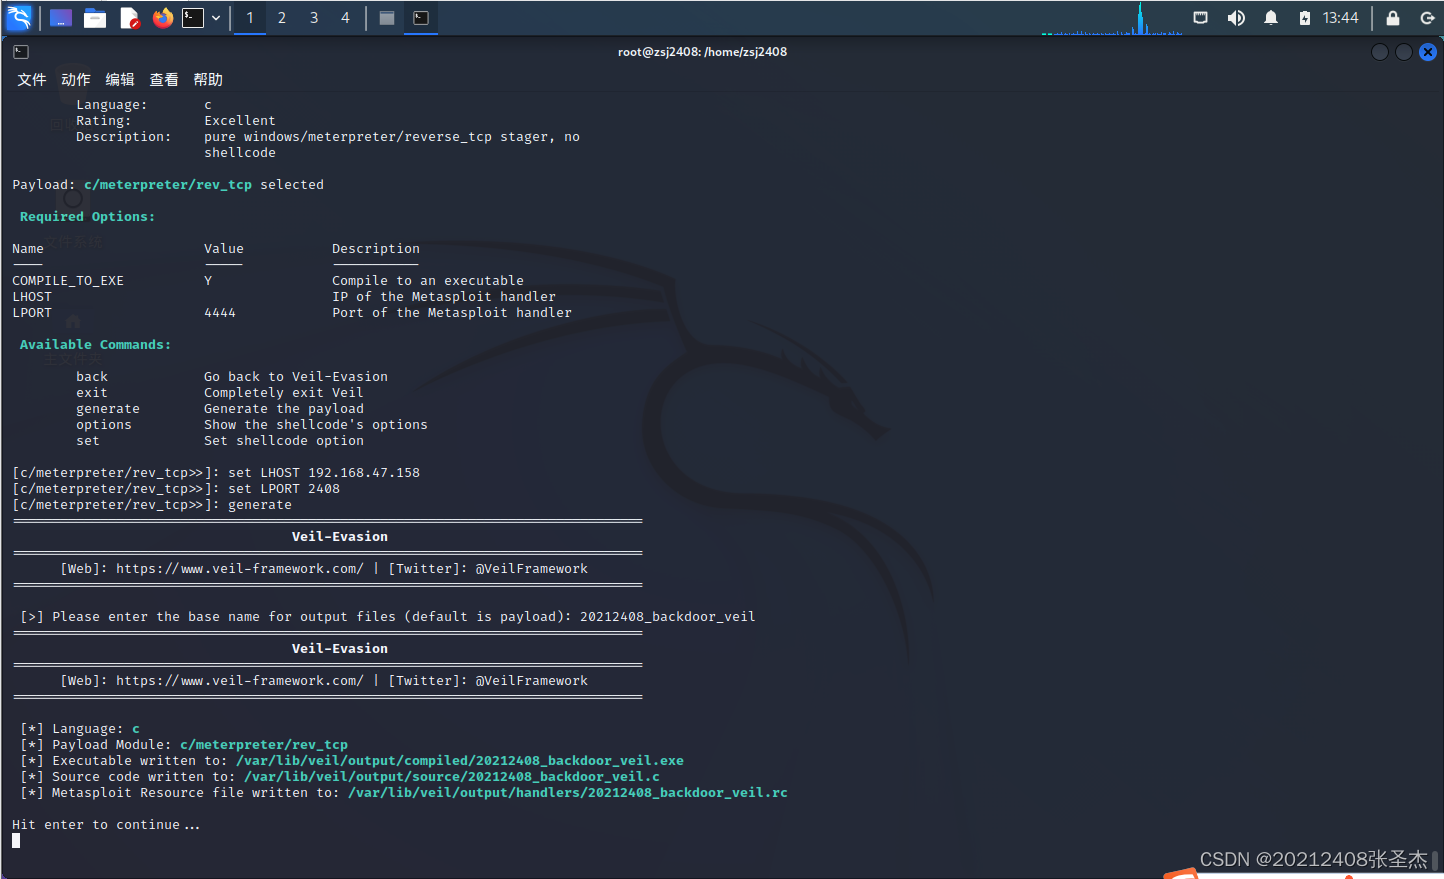This screenshot has width=1444, height=879.
Task: Expand the terminal launcher dropdown arrow
Action: (216, 18)
